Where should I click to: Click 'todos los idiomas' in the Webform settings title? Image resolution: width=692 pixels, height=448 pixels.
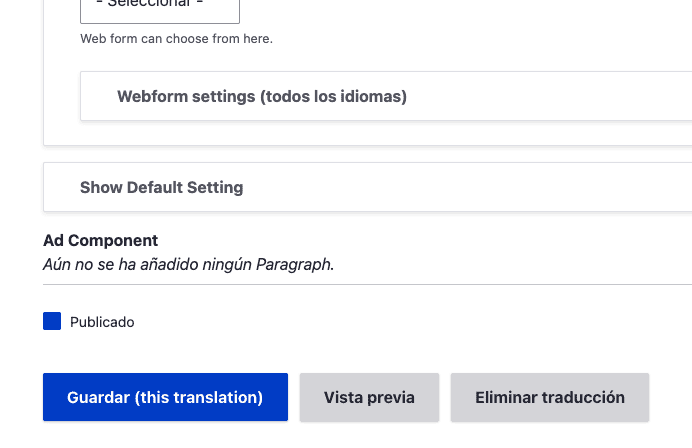(x=332, y=97)
